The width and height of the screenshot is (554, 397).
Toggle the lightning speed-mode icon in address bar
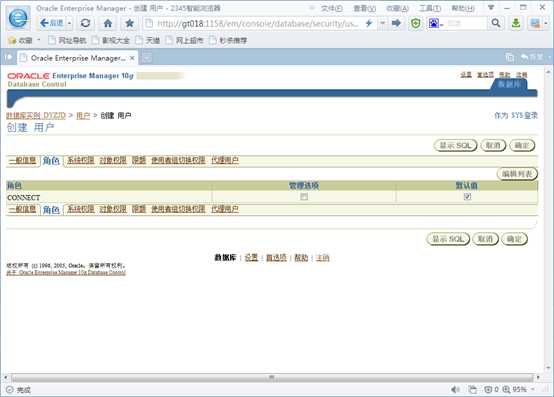pyautogui.click(x=369, y=23)
